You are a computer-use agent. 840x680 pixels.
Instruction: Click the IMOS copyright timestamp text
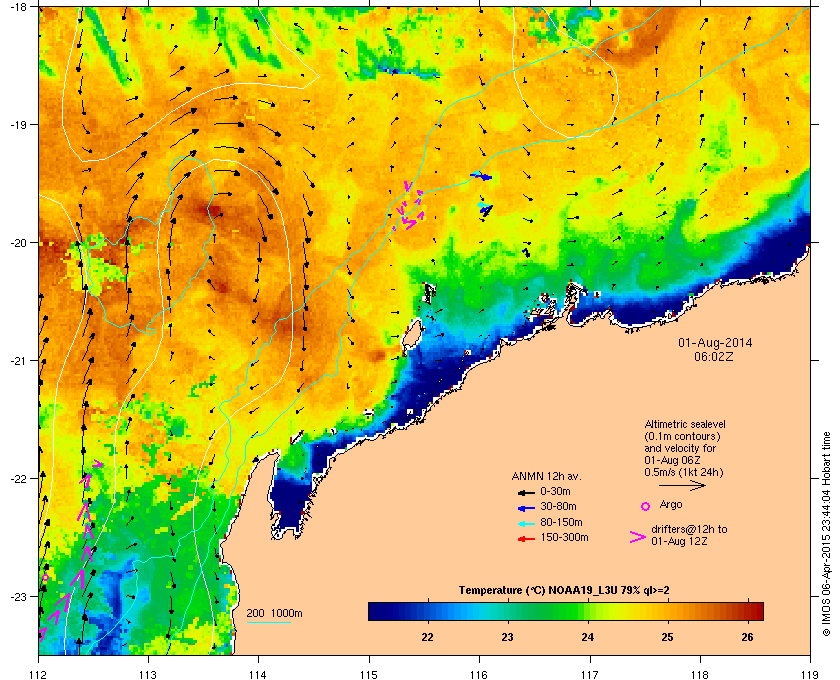pyautogui.click(x=826, y=534)
